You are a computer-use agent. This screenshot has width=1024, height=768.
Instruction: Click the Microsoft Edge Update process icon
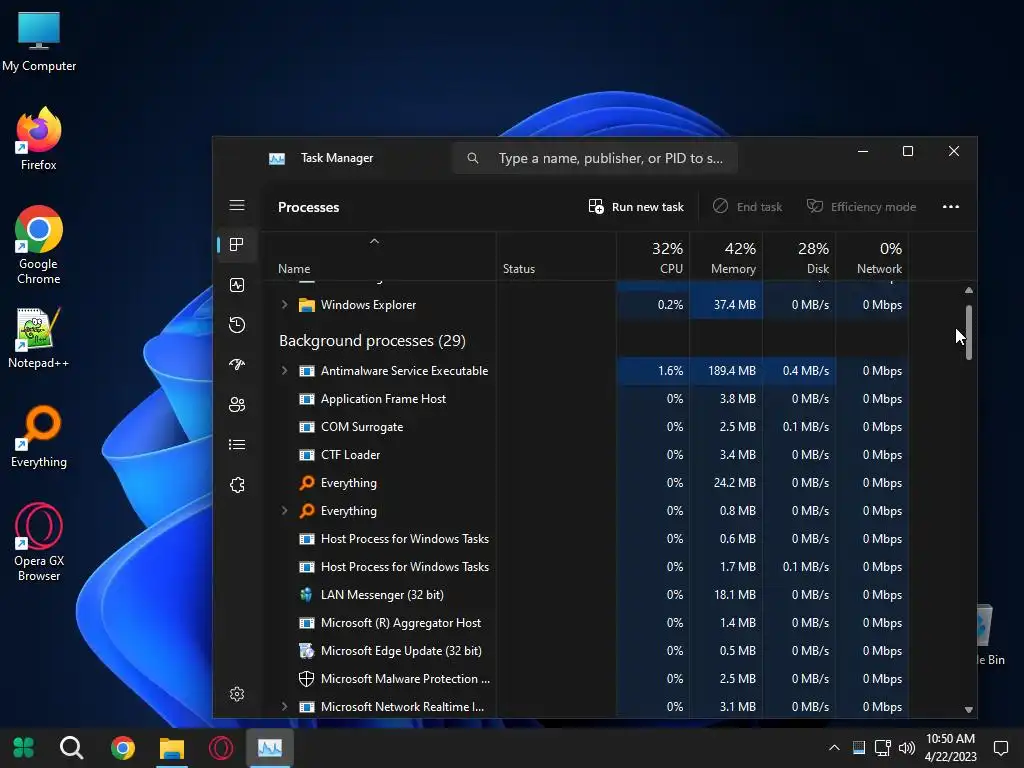click(306, 651)
